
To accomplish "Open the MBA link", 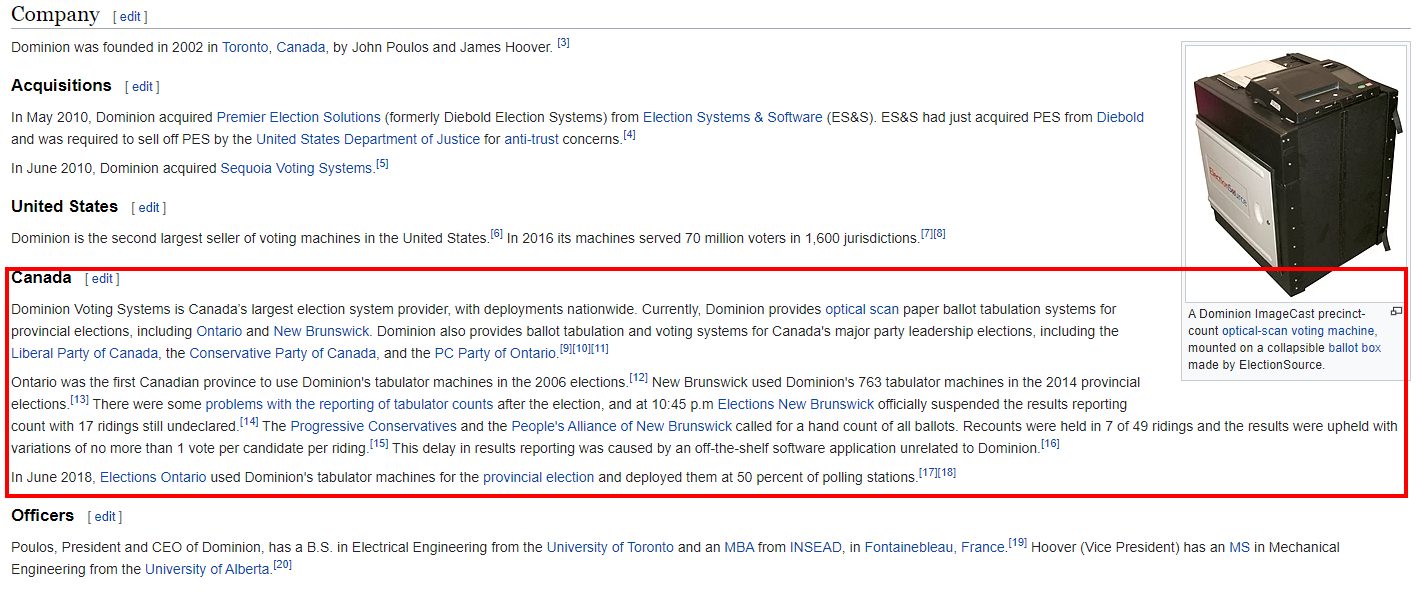I will [739, 547].
